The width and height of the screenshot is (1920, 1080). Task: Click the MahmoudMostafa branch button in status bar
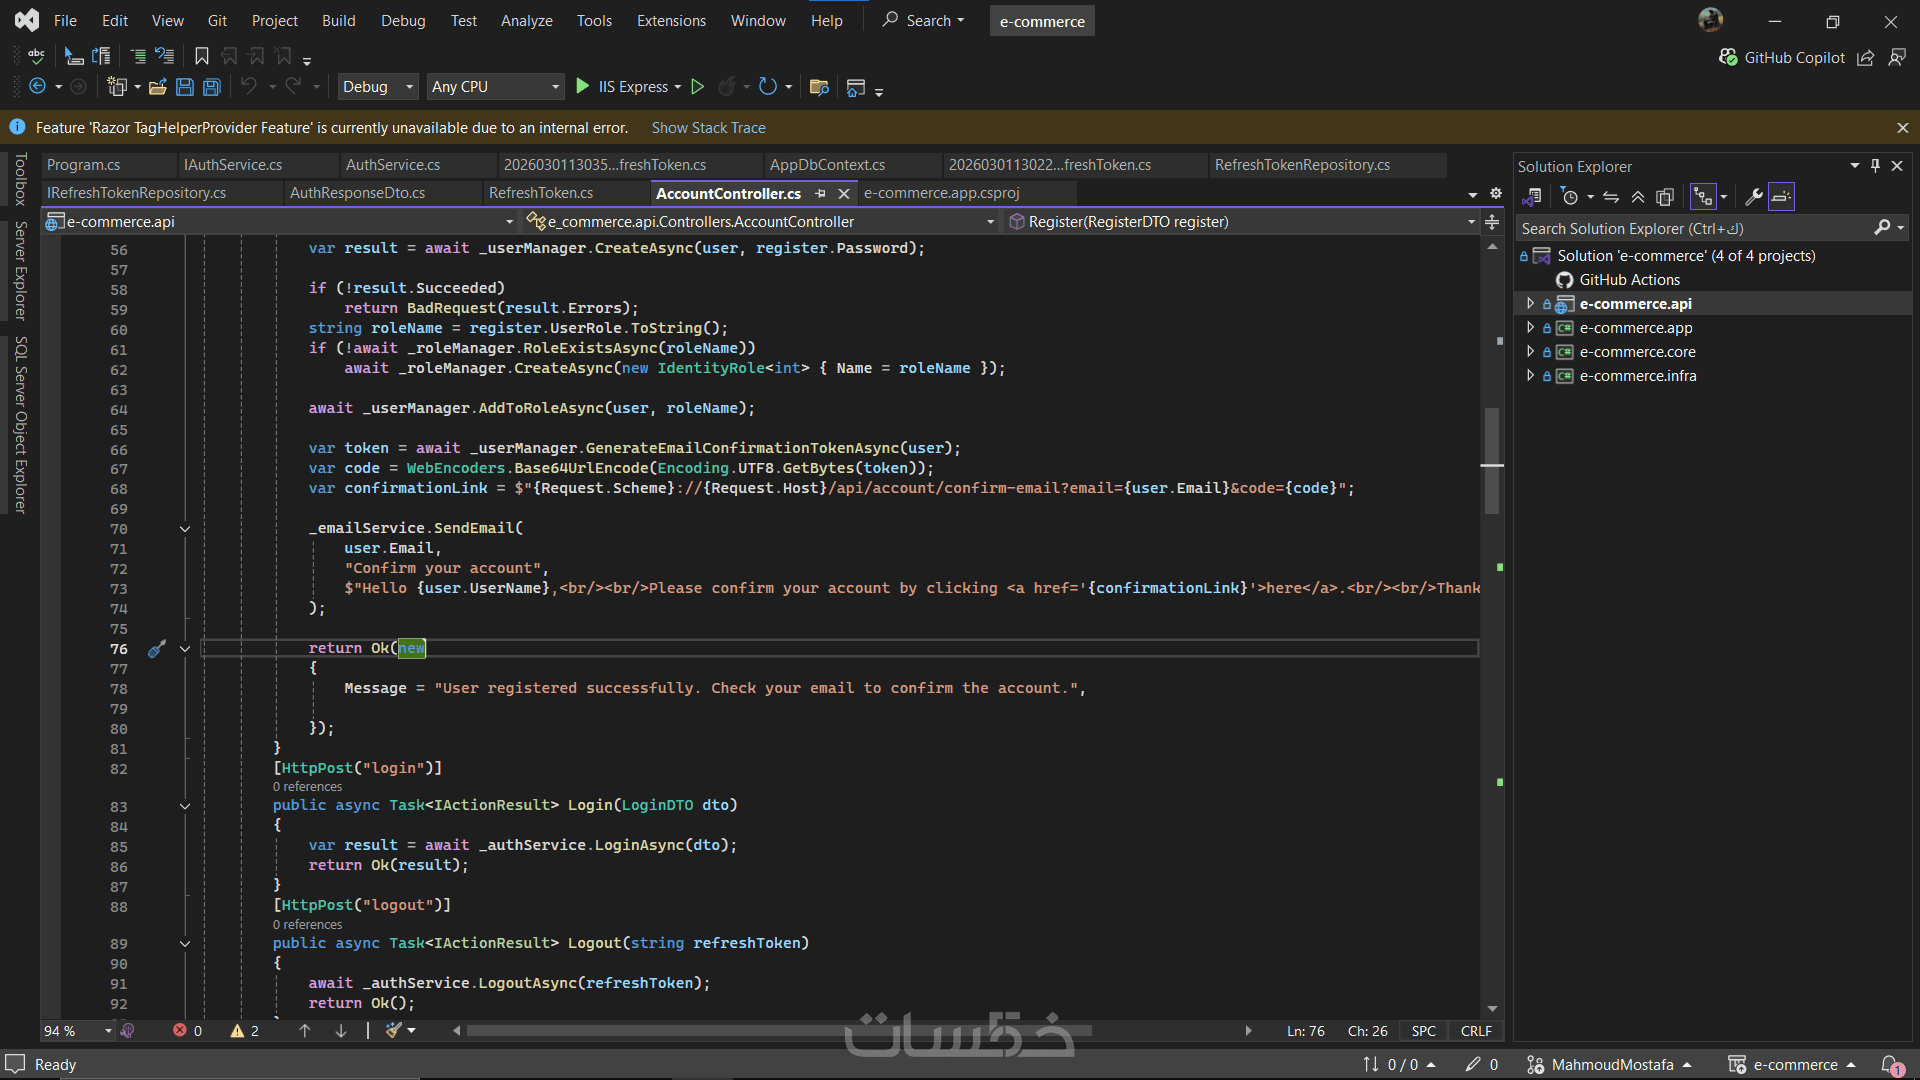(1611, 1065)
